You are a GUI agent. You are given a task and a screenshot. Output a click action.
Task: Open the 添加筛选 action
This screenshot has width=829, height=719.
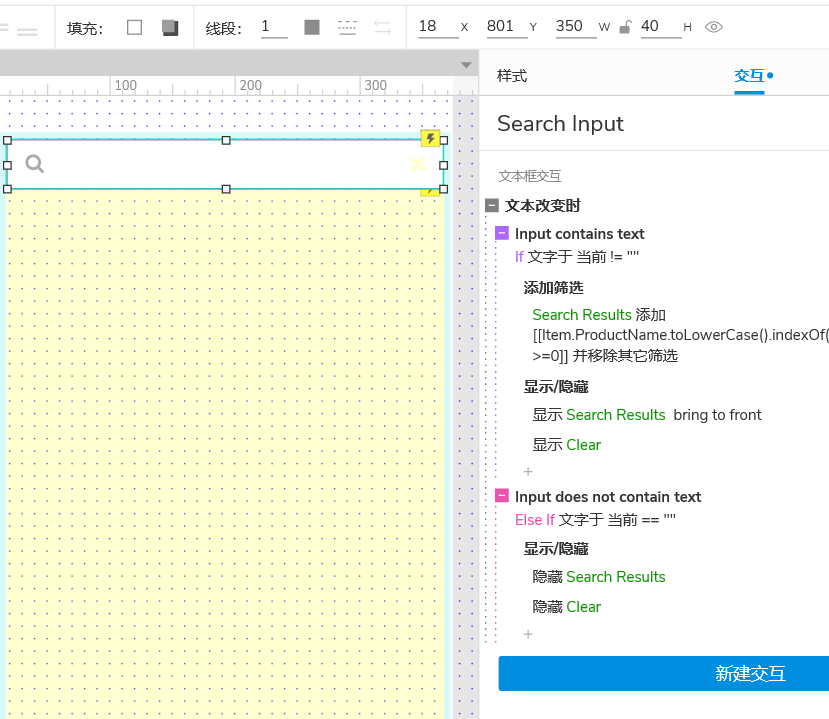point(553,288)
